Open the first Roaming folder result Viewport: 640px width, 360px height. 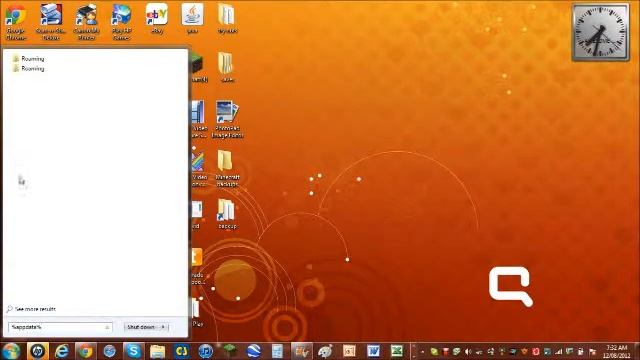pos(28,59)
